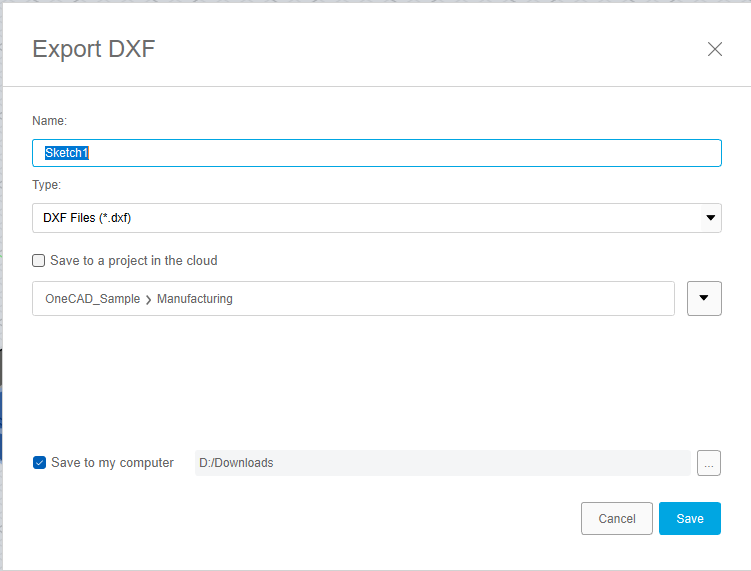Viewport: 751px width, 571px height.
Task: Cancel the DXF export
Action: pyautogui.click(x=617, y=518)
